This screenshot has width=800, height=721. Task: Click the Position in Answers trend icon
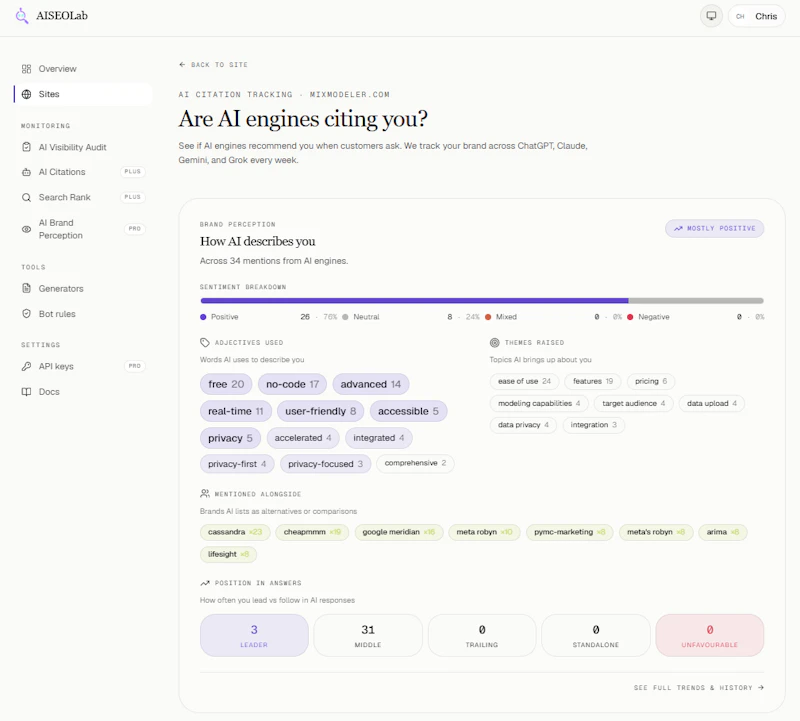click(x=205, y=583)
